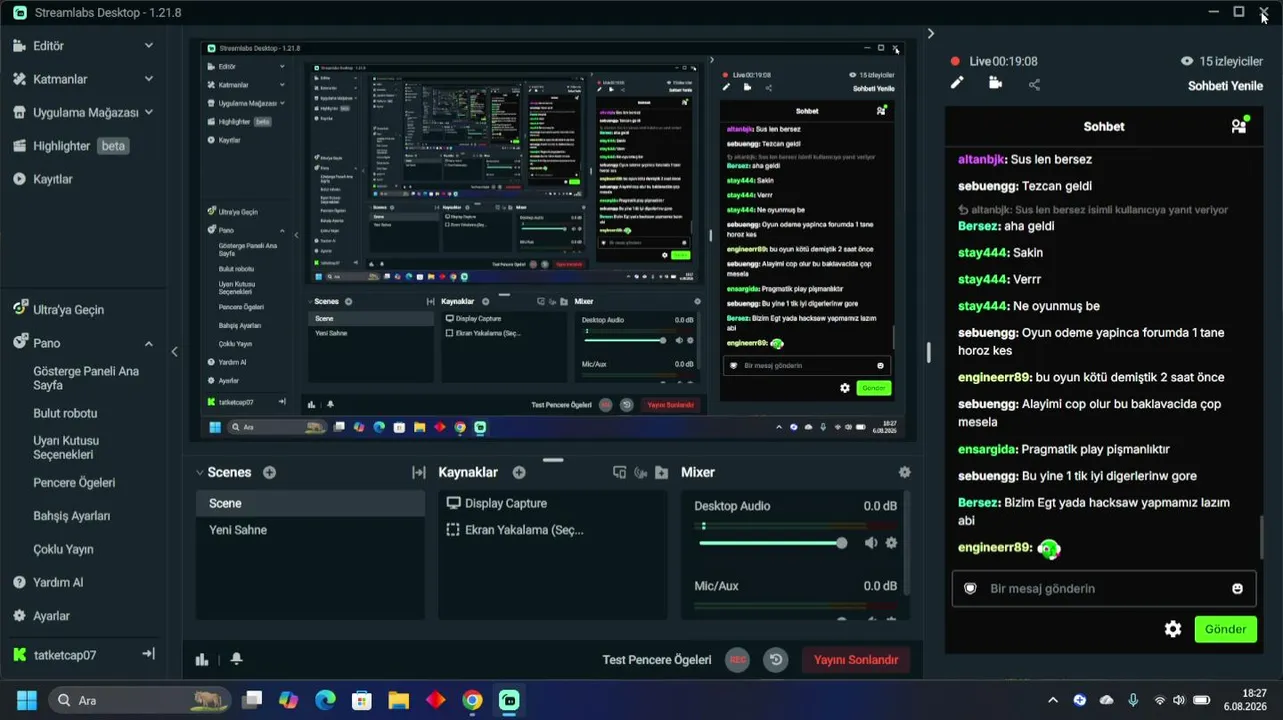Click the shield icon in chat input
This screenshot has height=720, width=1283.
[x=970, y=589]
